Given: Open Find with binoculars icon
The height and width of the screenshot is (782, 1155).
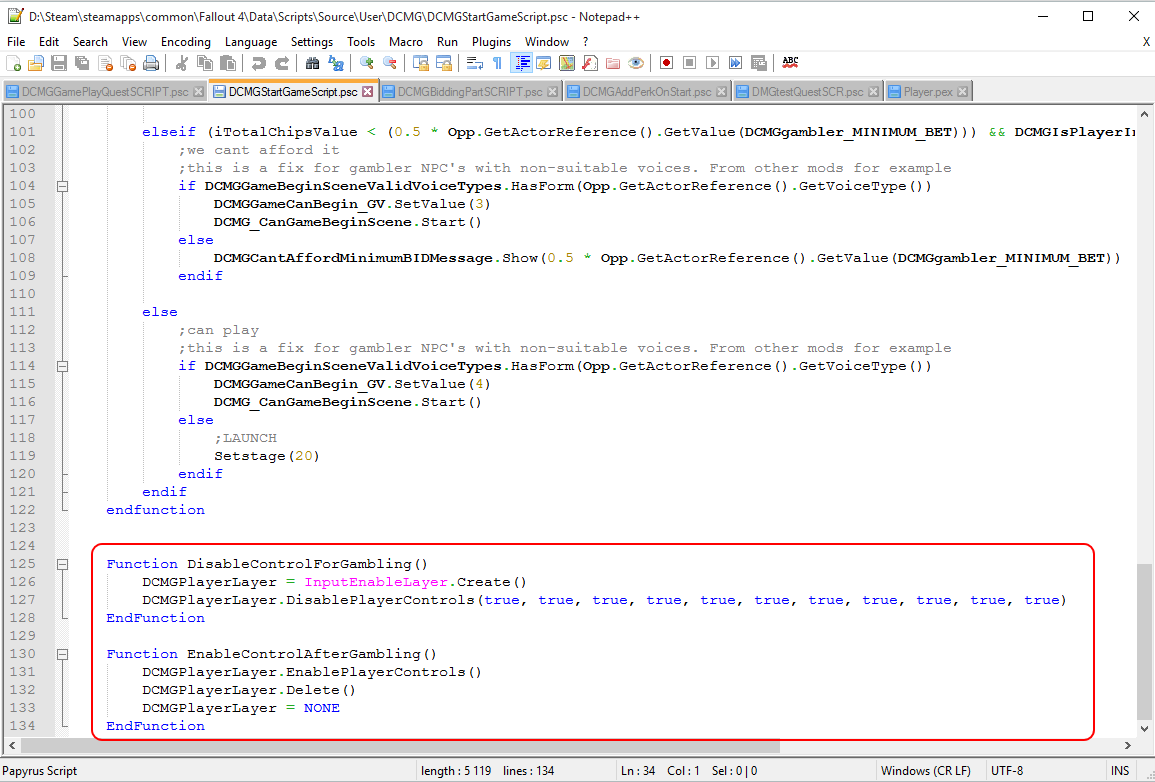Looking at the screenshot, I should [312, 63].
